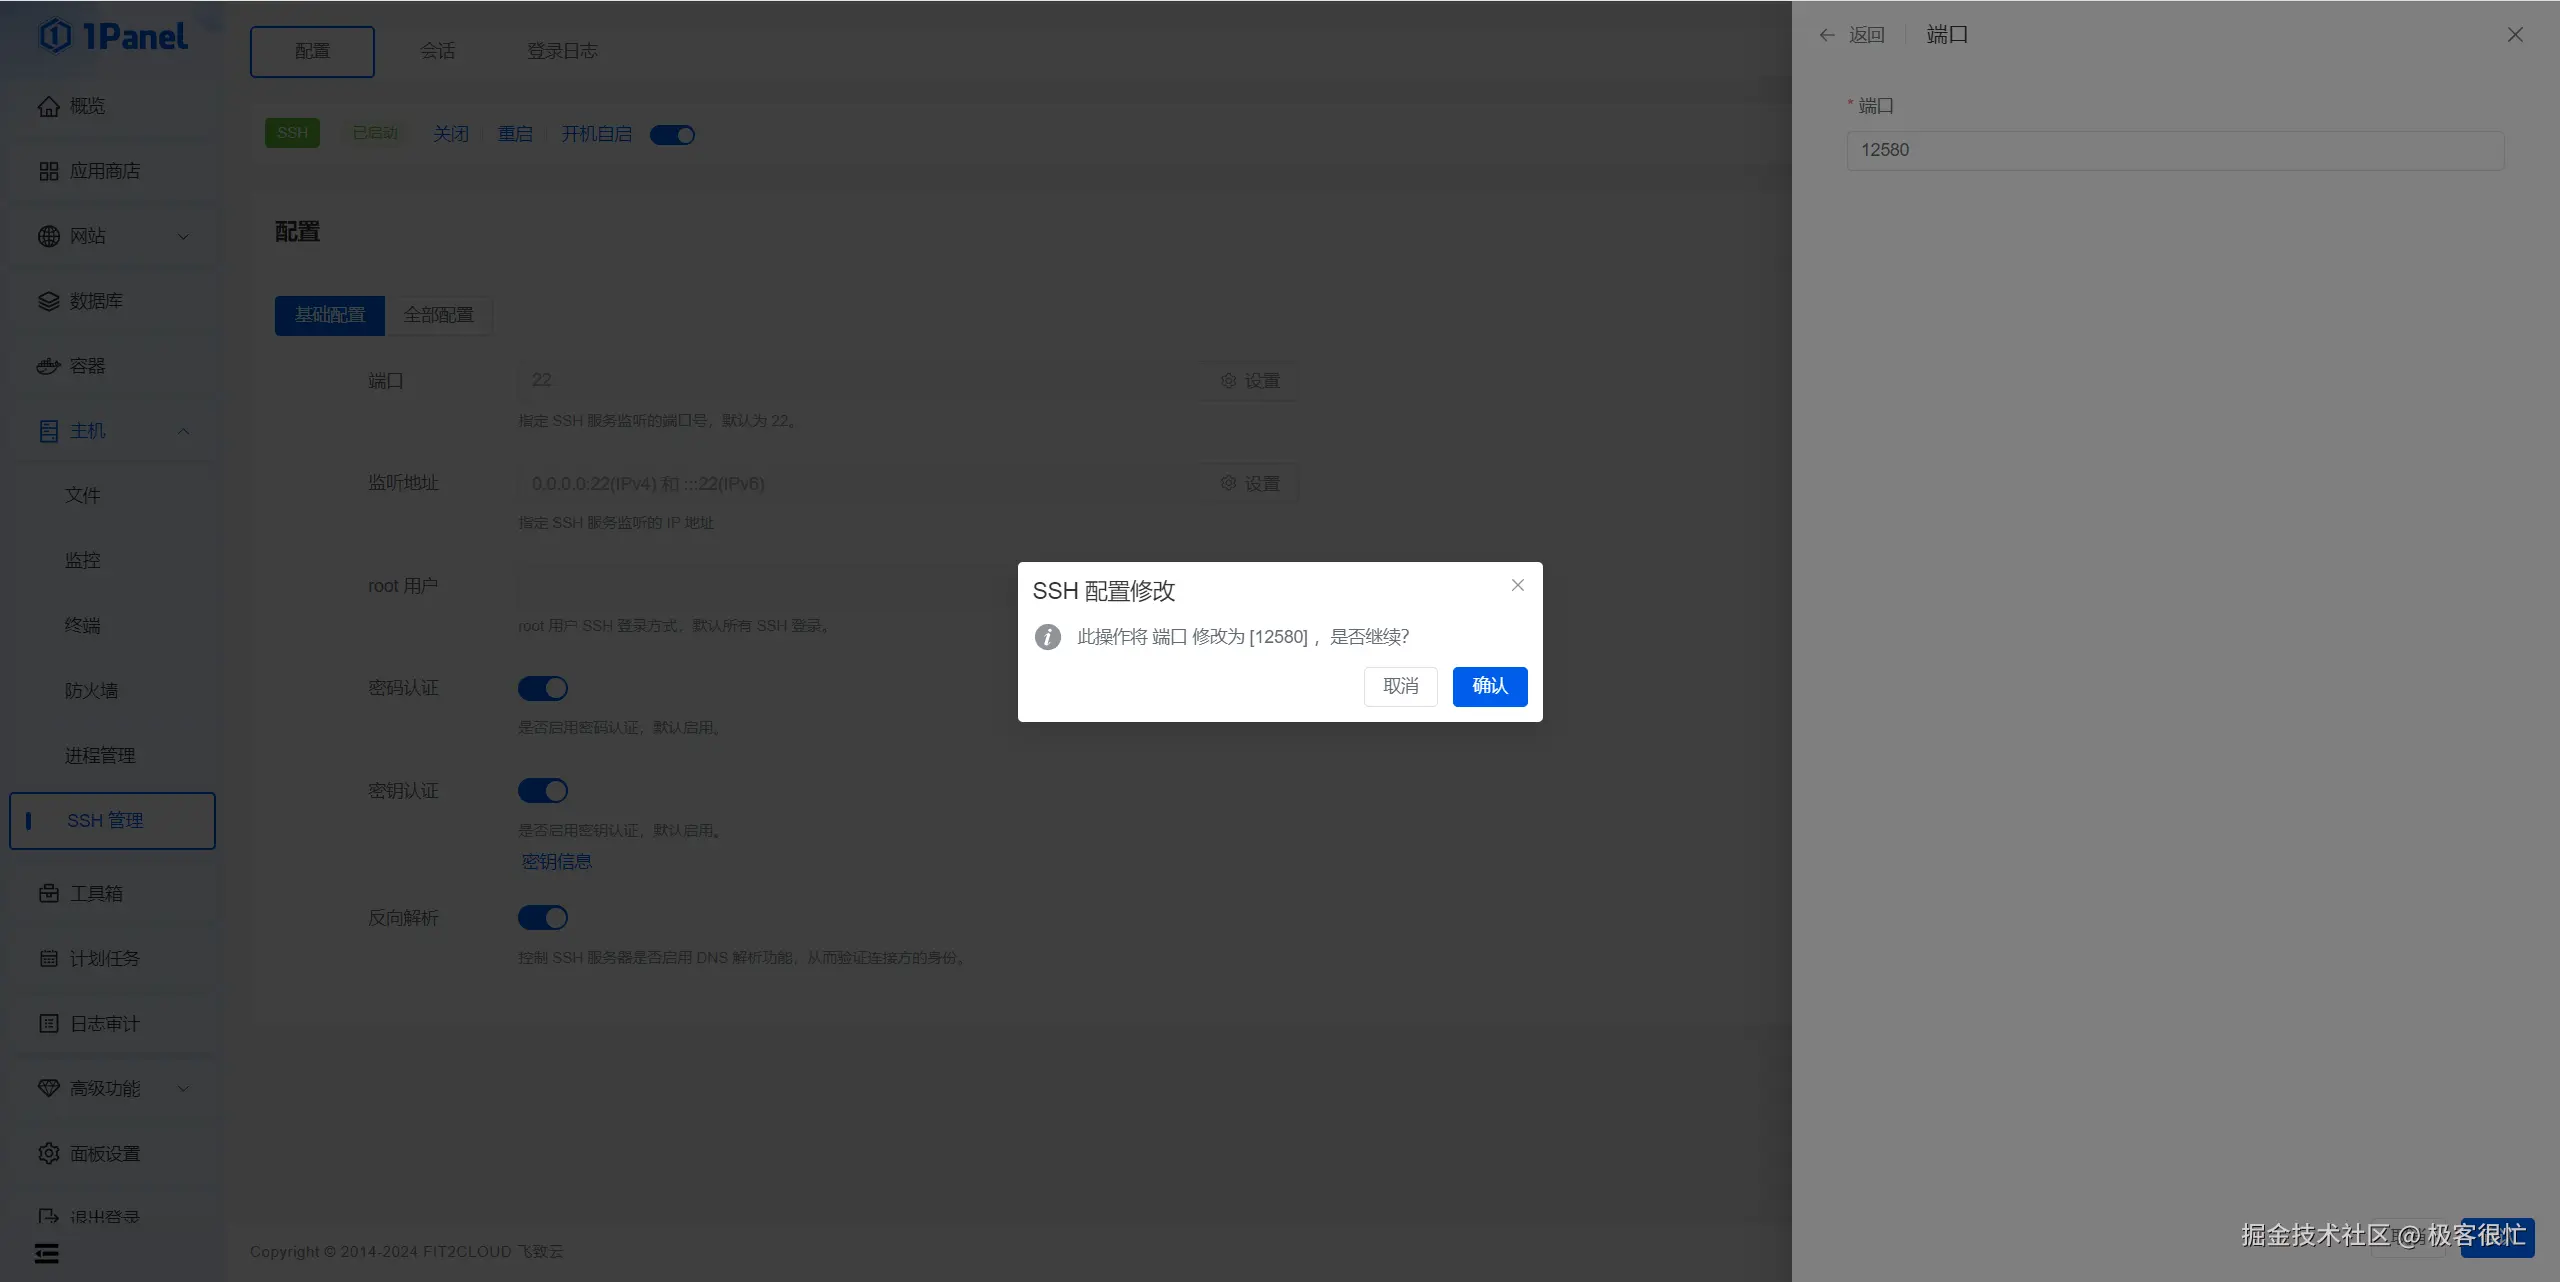The width and height of the screenshot is (2560, 1282).
Task: Disable the 密码认证 toggle
Action: click(542, 688)
